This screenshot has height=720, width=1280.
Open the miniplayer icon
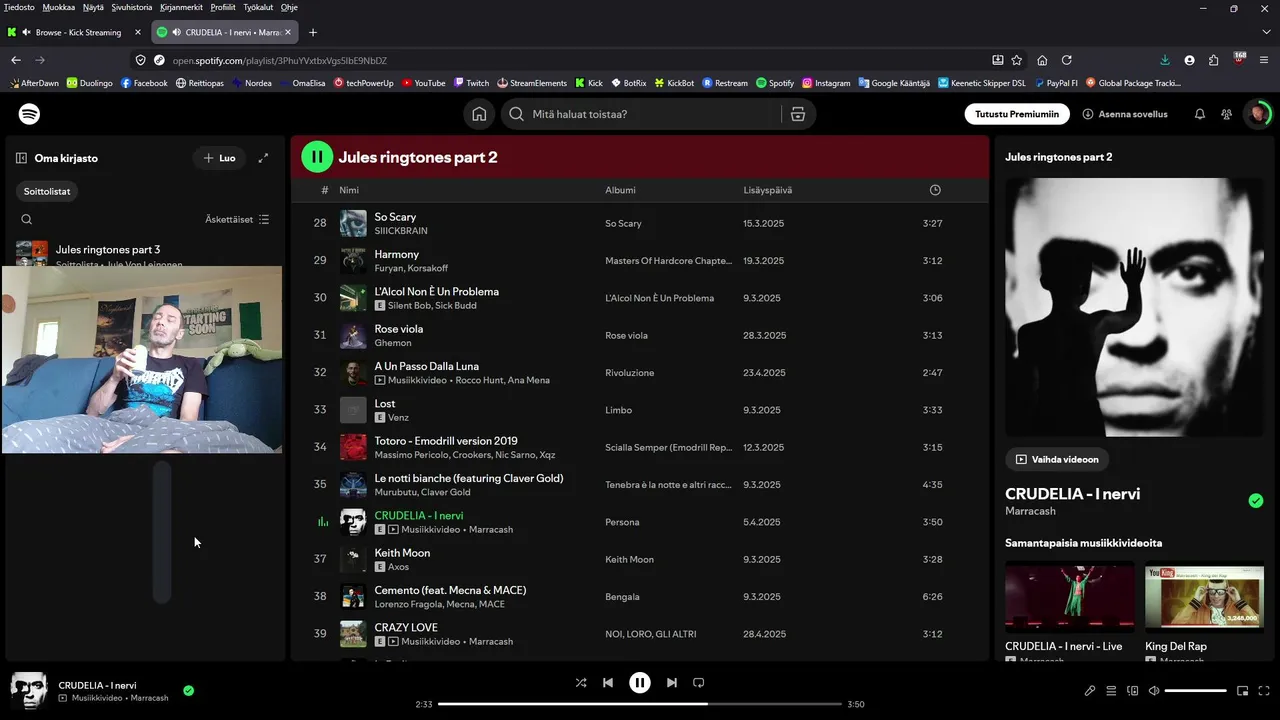(x=1243, y=691)
